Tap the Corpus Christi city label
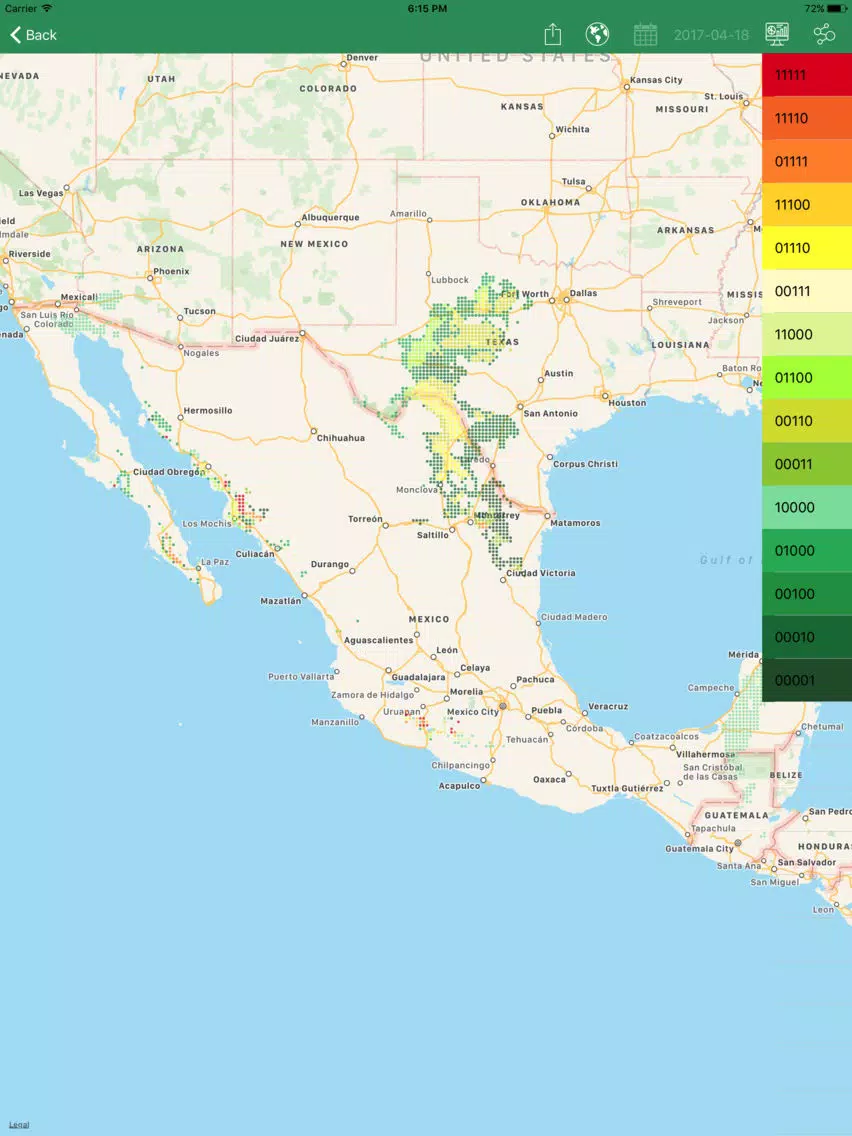The image size is (852, 1136). [x=585, y=464]
